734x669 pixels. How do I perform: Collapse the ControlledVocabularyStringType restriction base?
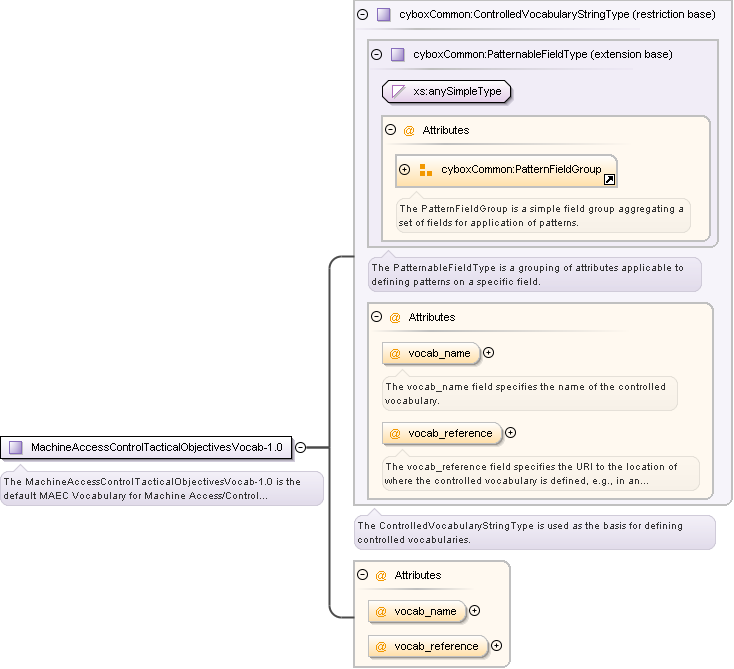click(362, 15)
